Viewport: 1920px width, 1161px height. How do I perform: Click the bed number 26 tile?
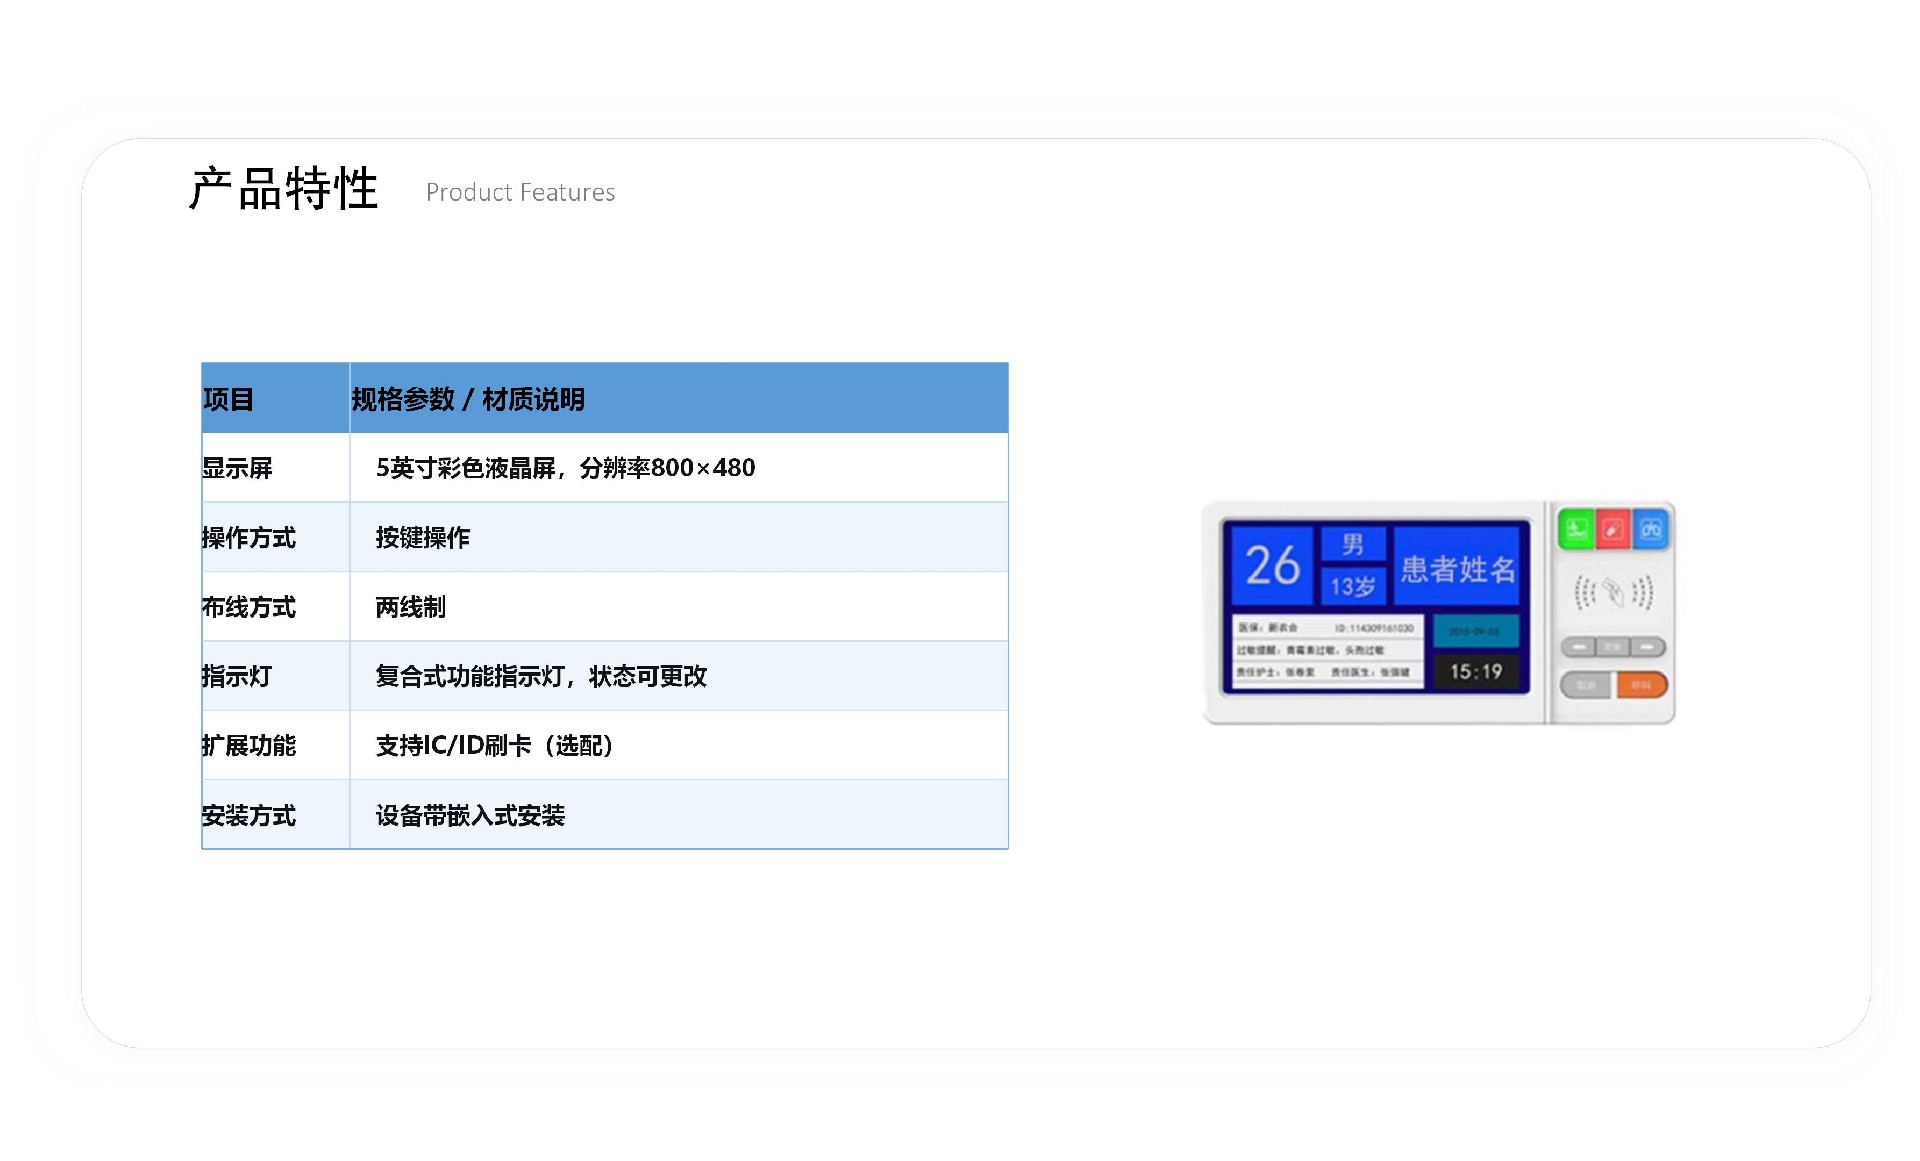point(1271,566)
